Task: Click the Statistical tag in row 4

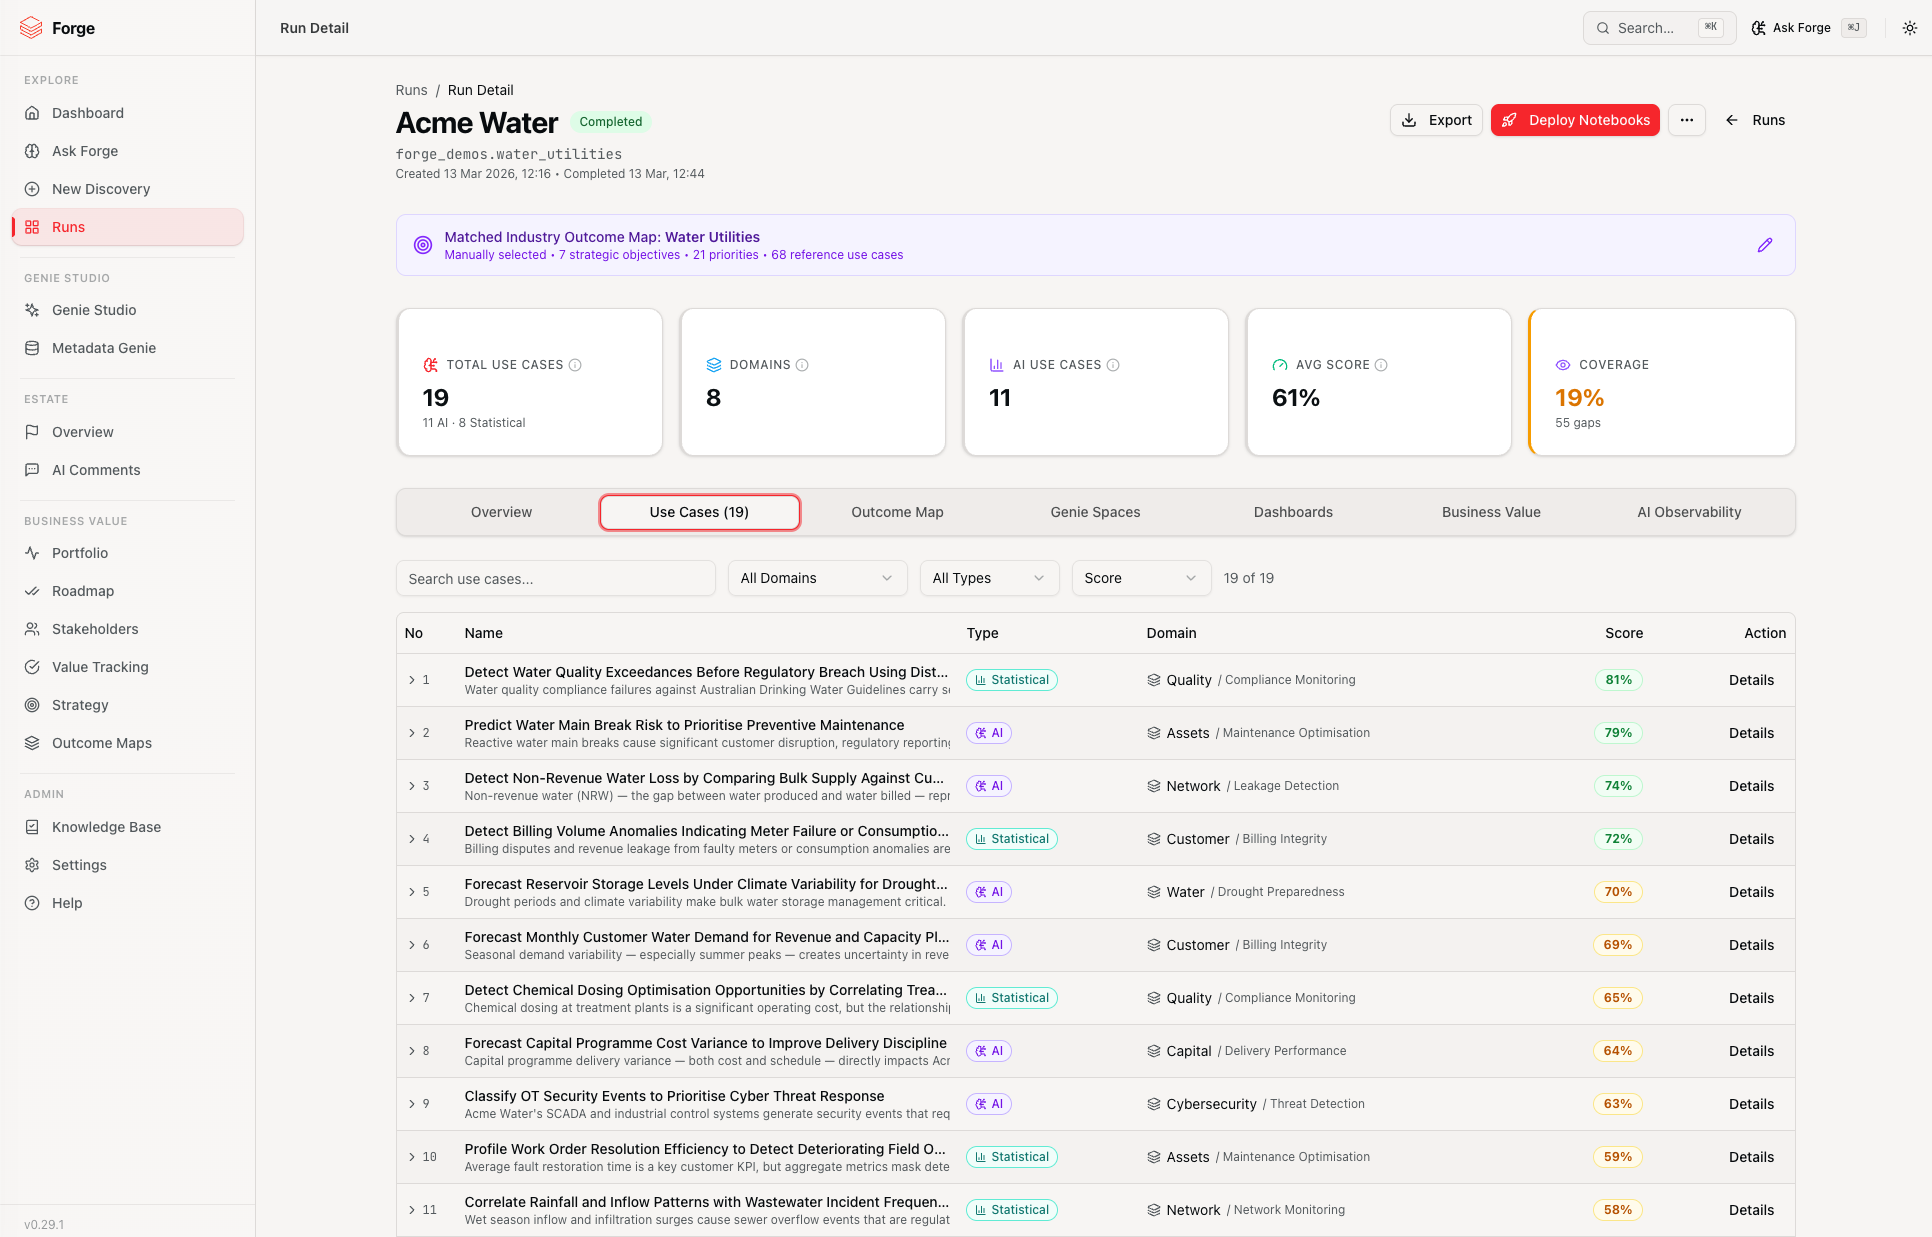Action: [x=1011, y=839]
